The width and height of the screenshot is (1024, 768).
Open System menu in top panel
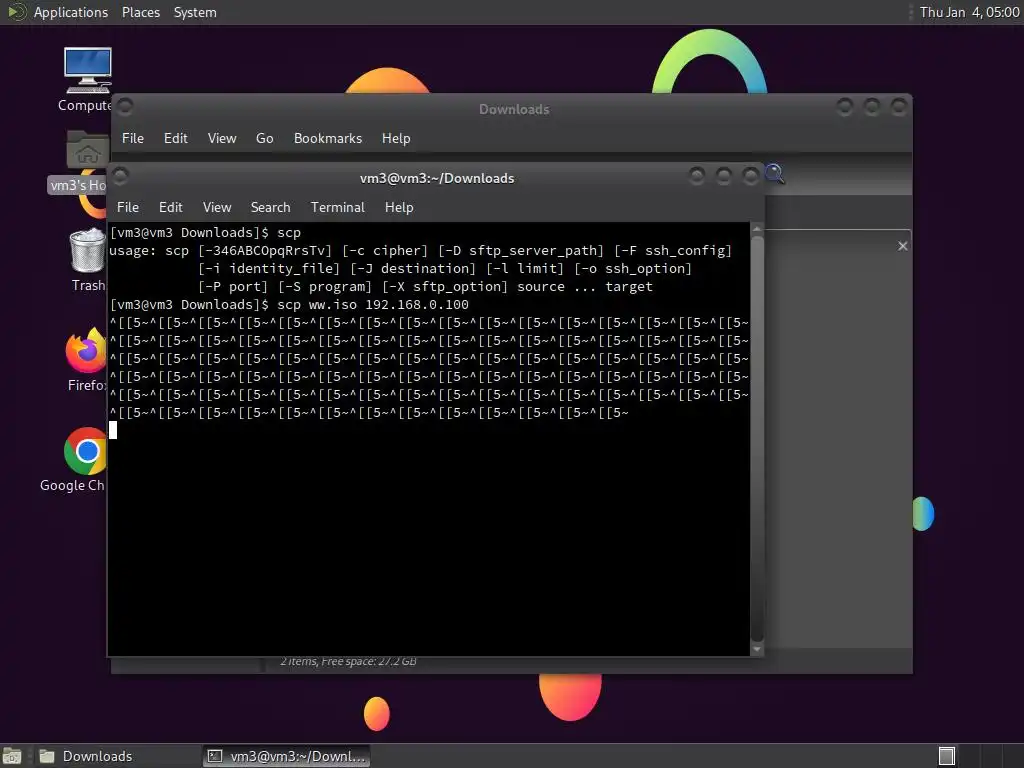point(195,12)
